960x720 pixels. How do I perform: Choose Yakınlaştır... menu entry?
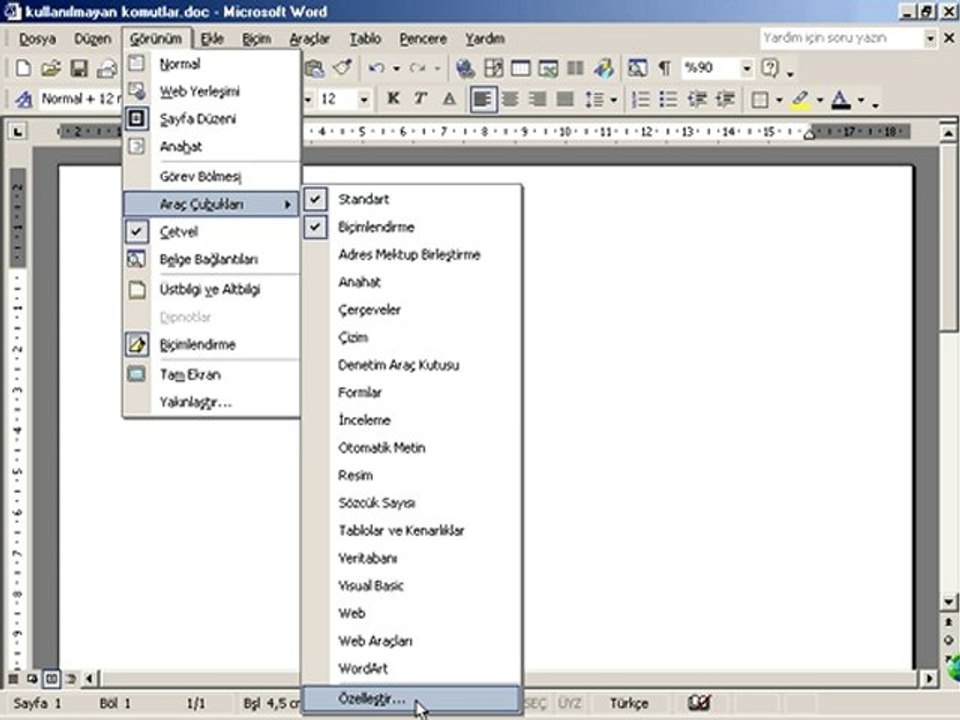click(211, 402)
